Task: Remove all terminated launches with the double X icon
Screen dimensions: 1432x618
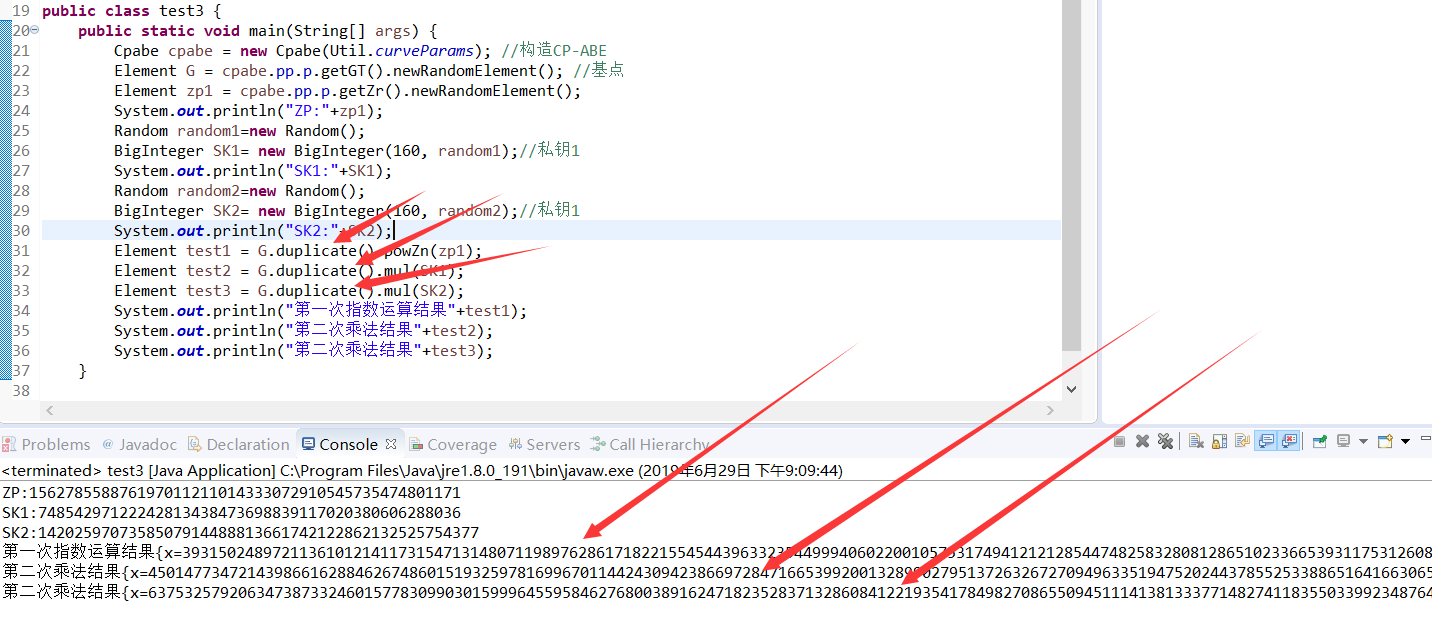Action: click(1165, 441)
